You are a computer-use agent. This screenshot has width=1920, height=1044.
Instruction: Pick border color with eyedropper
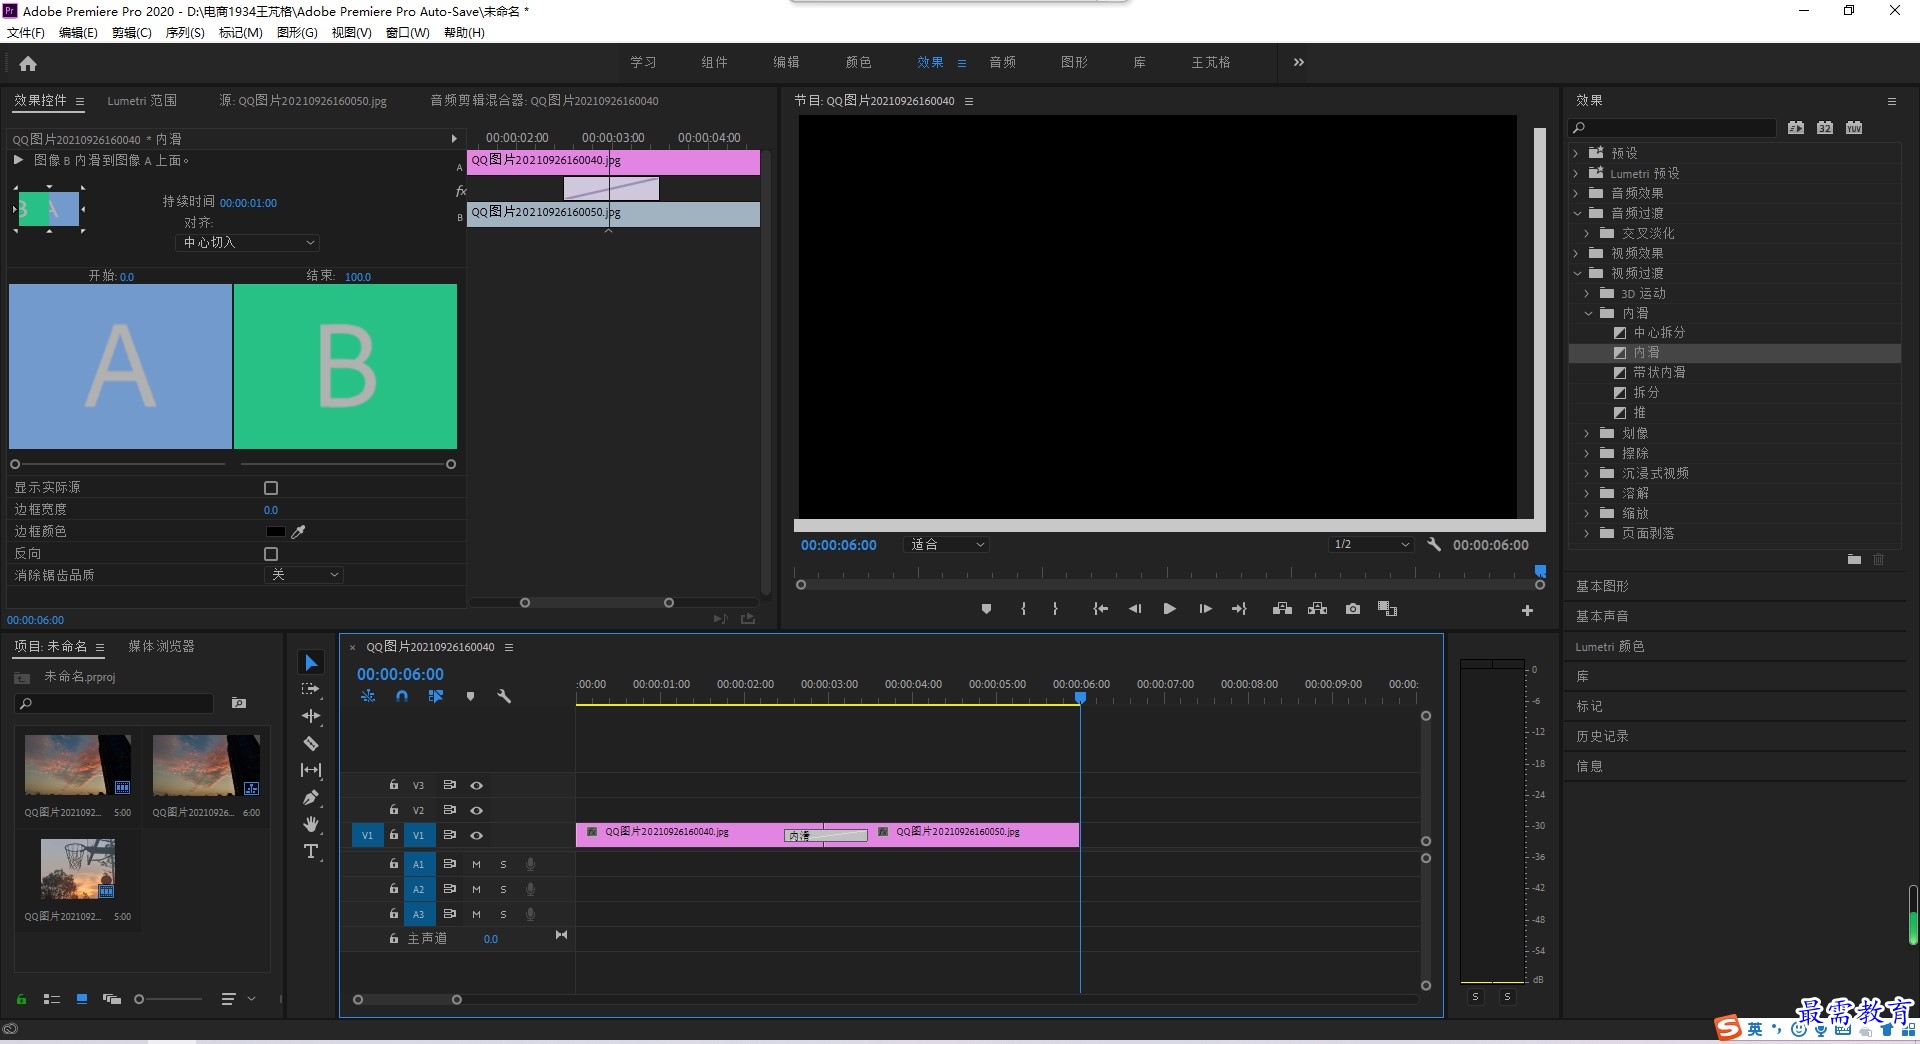[x=298, y=532]
